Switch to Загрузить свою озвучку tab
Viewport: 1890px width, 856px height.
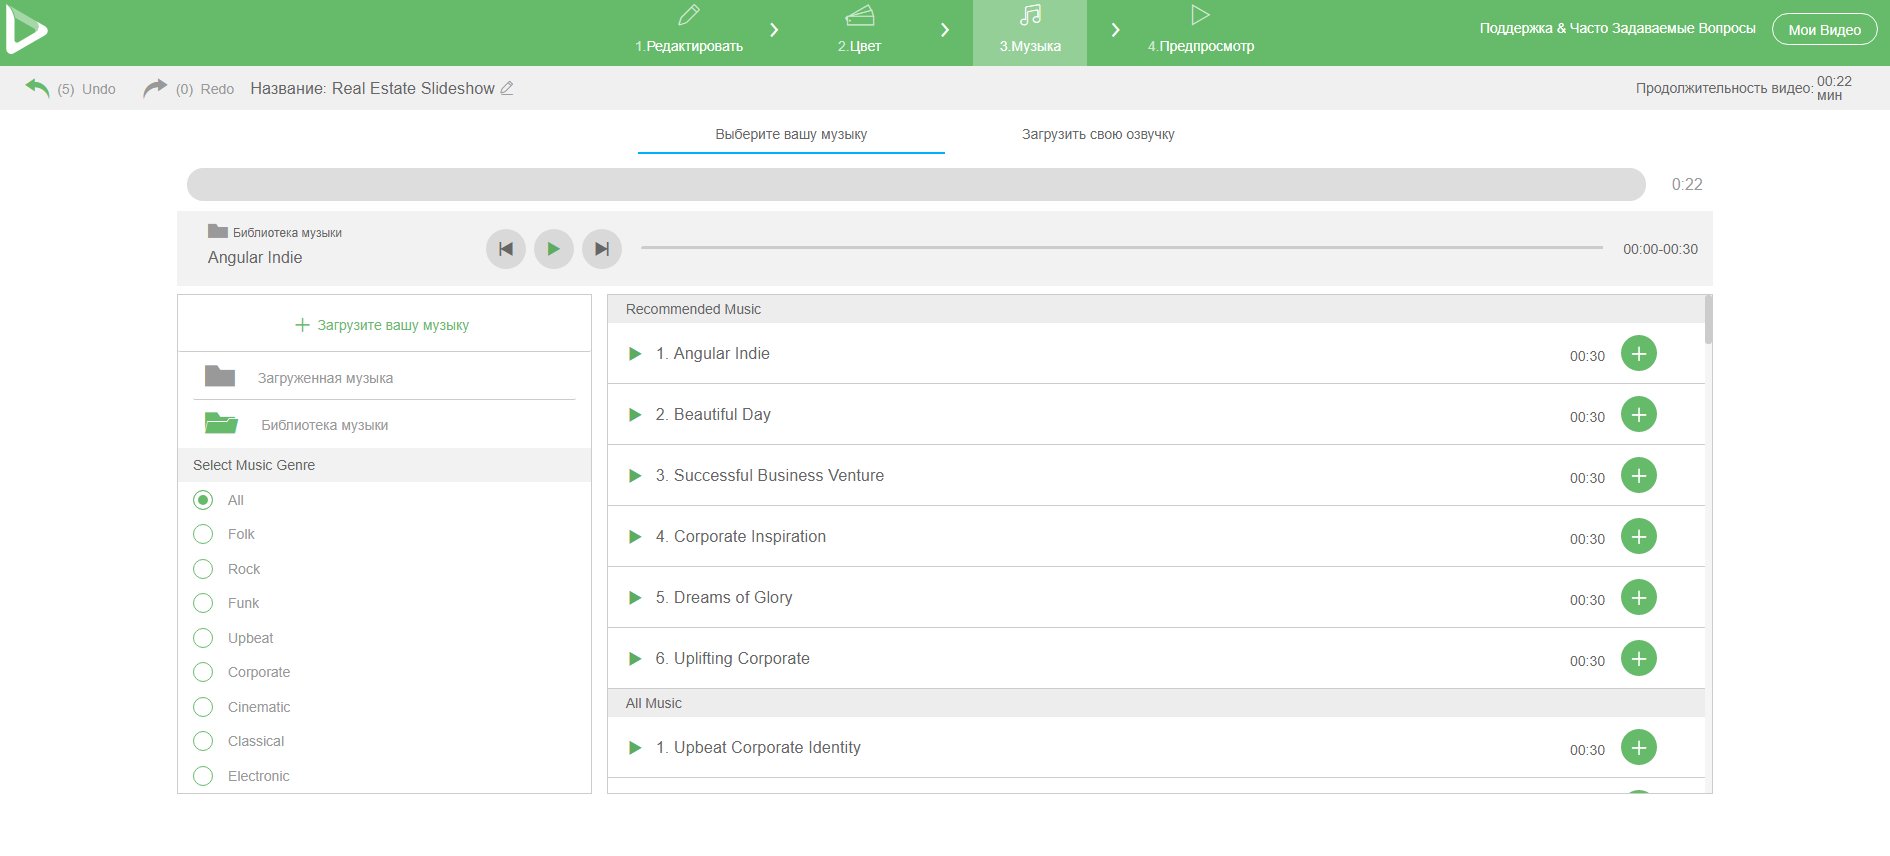coord(1098,134)
